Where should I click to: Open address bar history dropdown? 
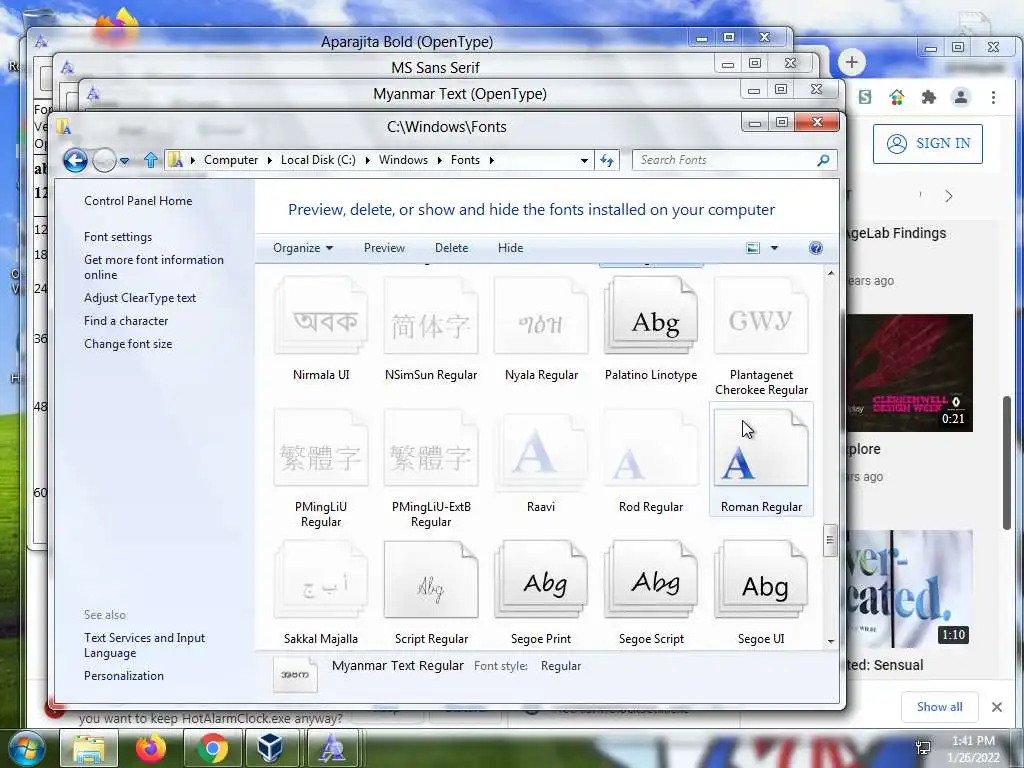[x=584, y=161]
